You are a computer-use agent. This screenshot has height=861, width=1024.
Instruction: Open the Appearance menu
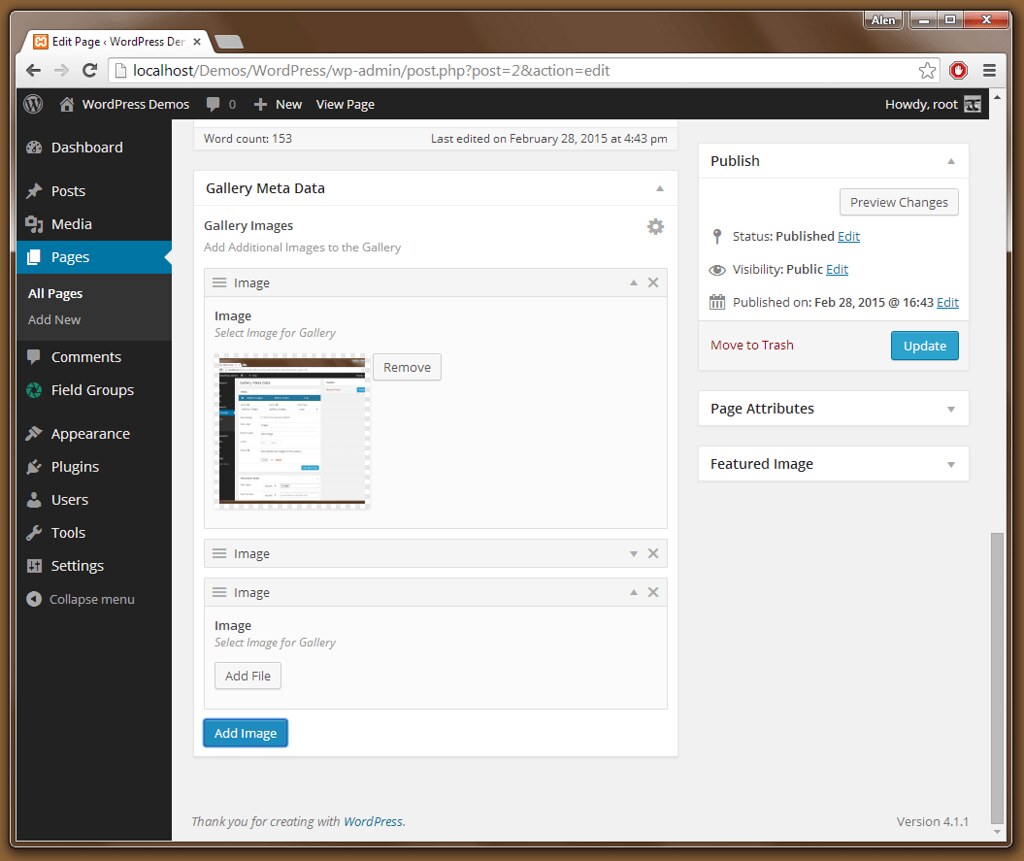pyautogui.click(x=90, y=434)
